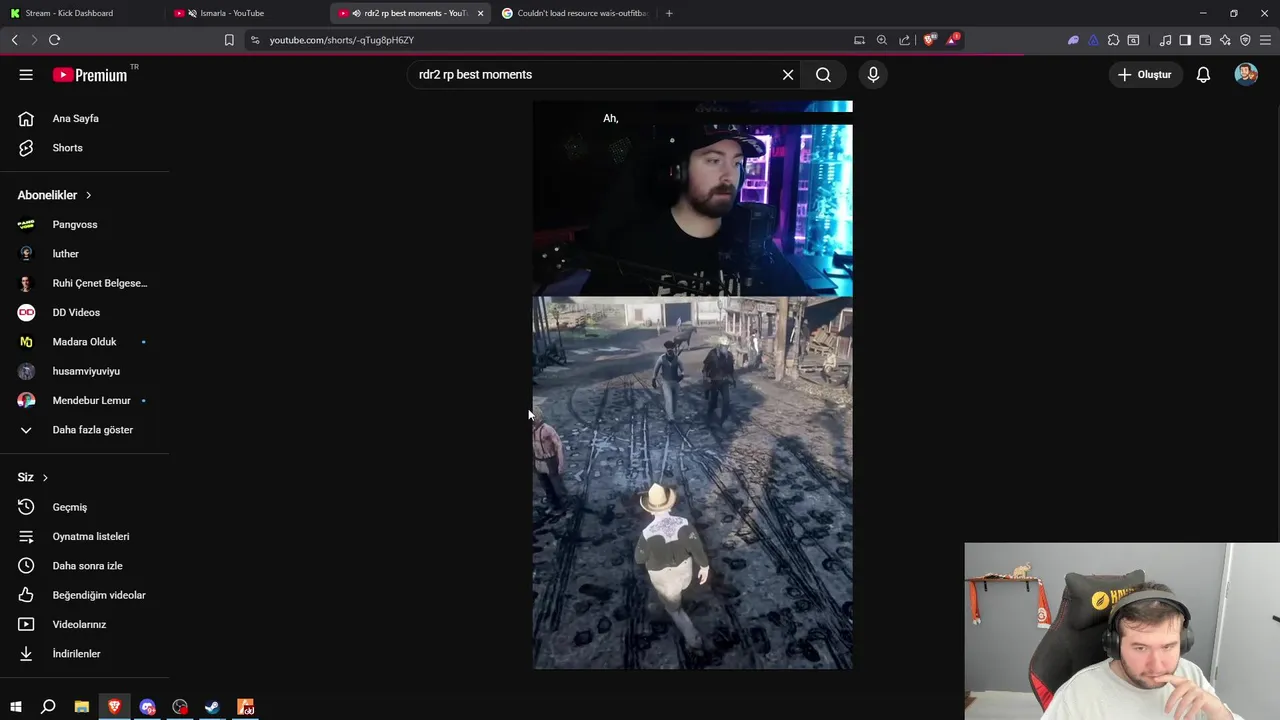
Task: Open the account avatar menu
Action: point(1246,75)
